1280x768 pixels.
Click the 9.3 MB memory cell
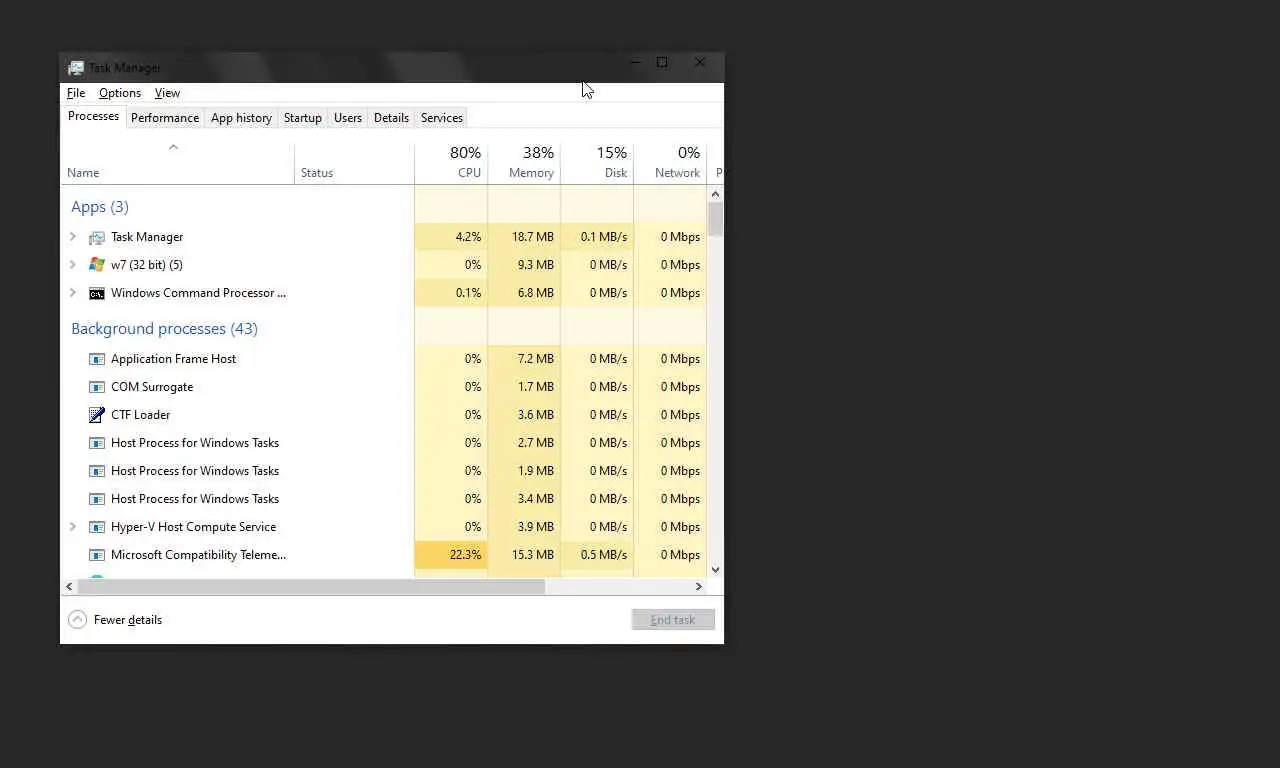coord(524,265)
